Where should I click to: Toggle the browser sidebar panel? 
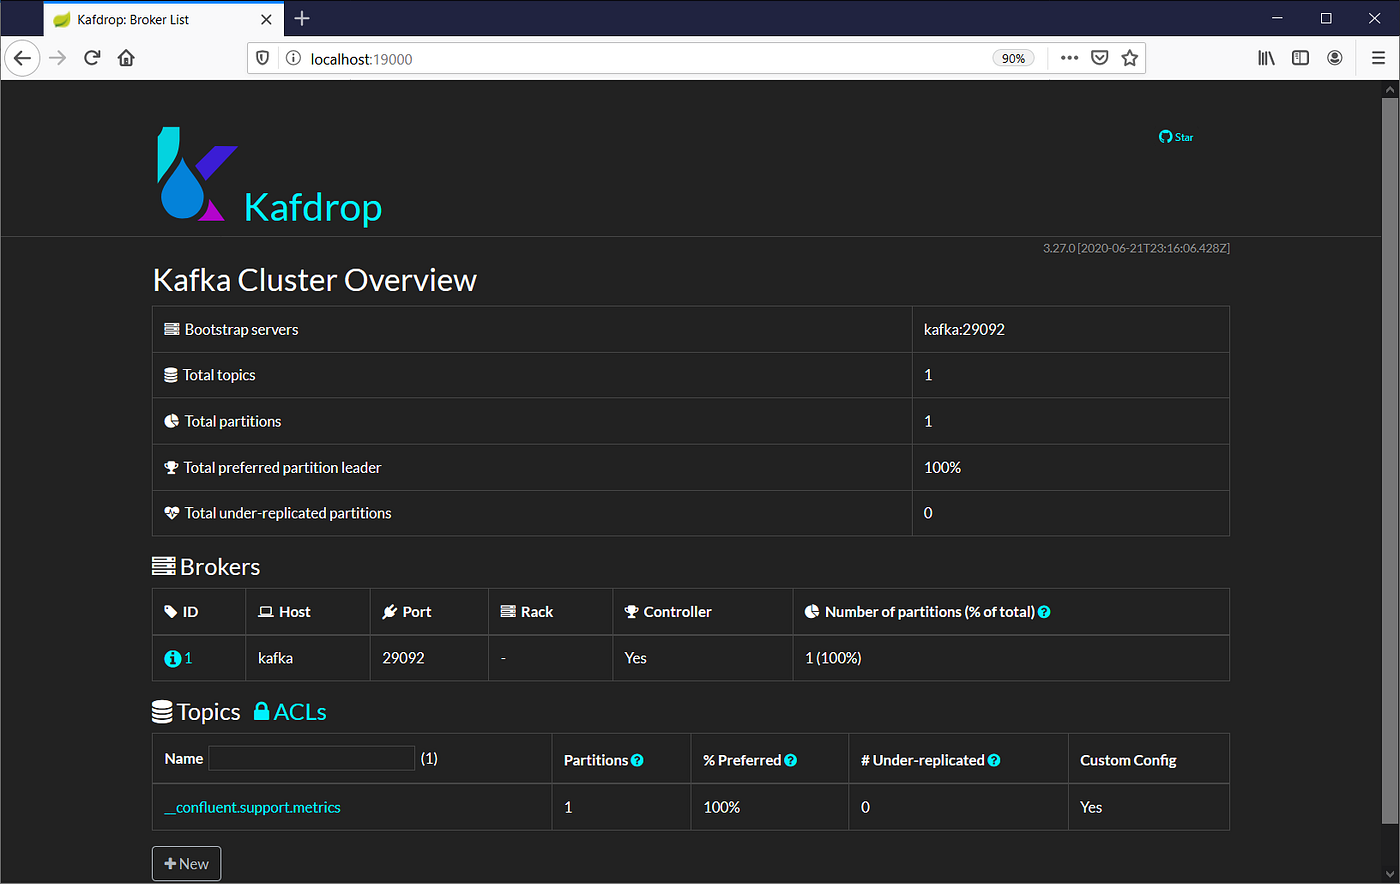[x=1300, y=58]
